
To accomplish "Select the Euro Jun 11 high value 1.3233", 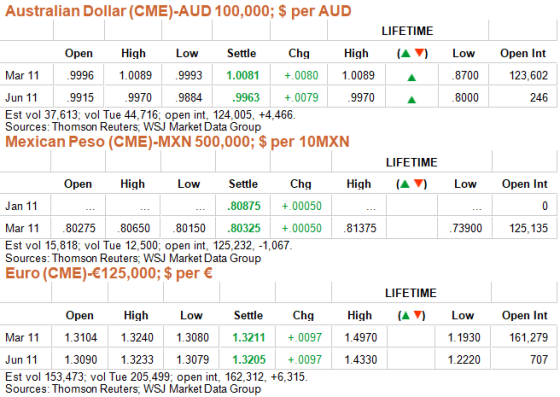I will click(137, 360).
